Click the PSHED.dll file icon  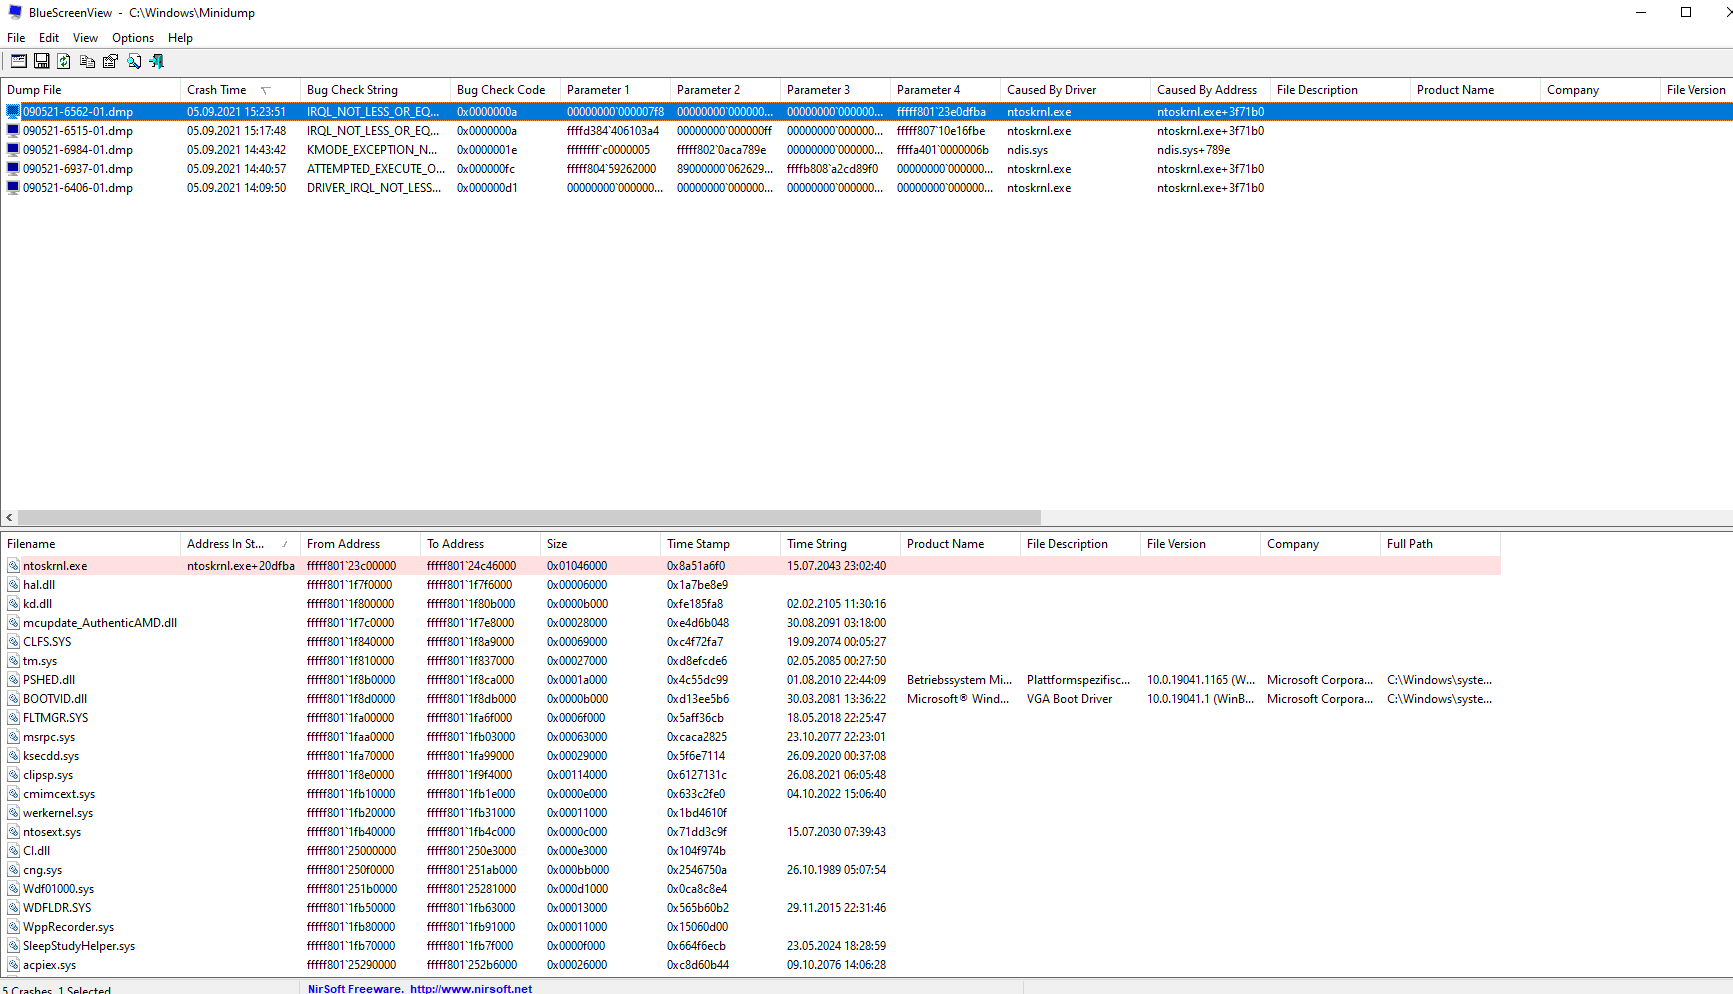(13, 680)
